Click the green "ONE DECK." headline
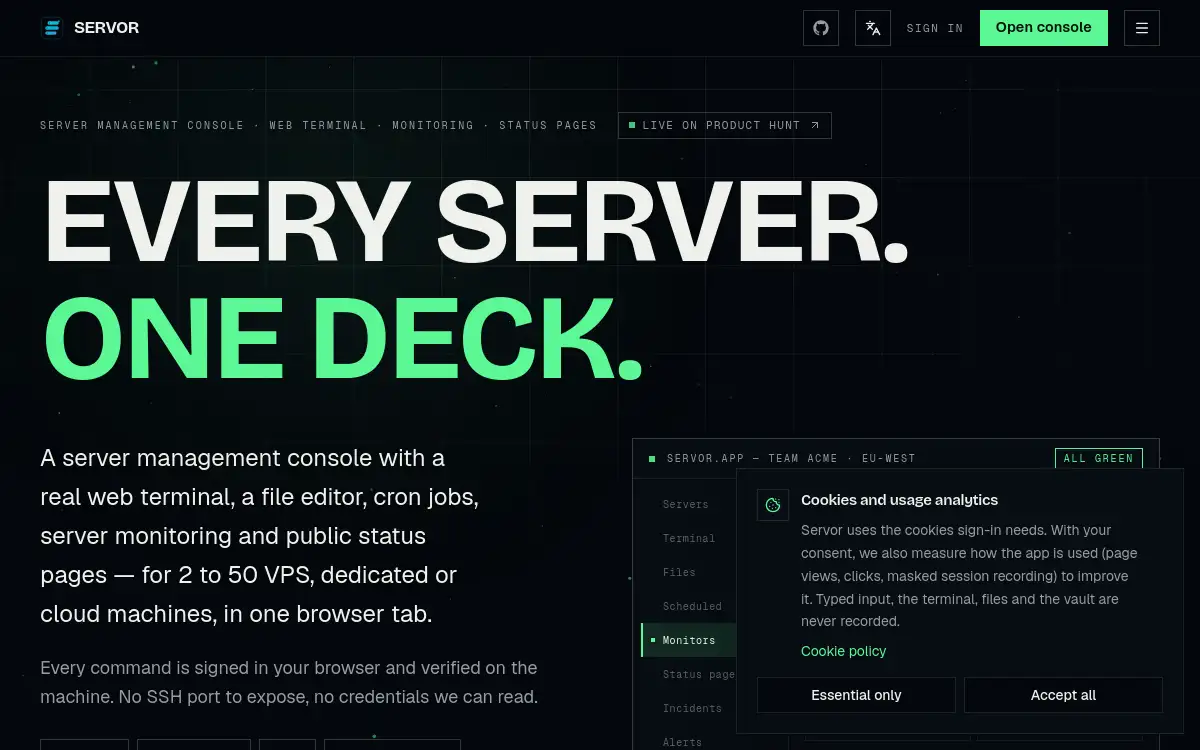This screenshot has width=1200, height=750. (x=343, y=339)
